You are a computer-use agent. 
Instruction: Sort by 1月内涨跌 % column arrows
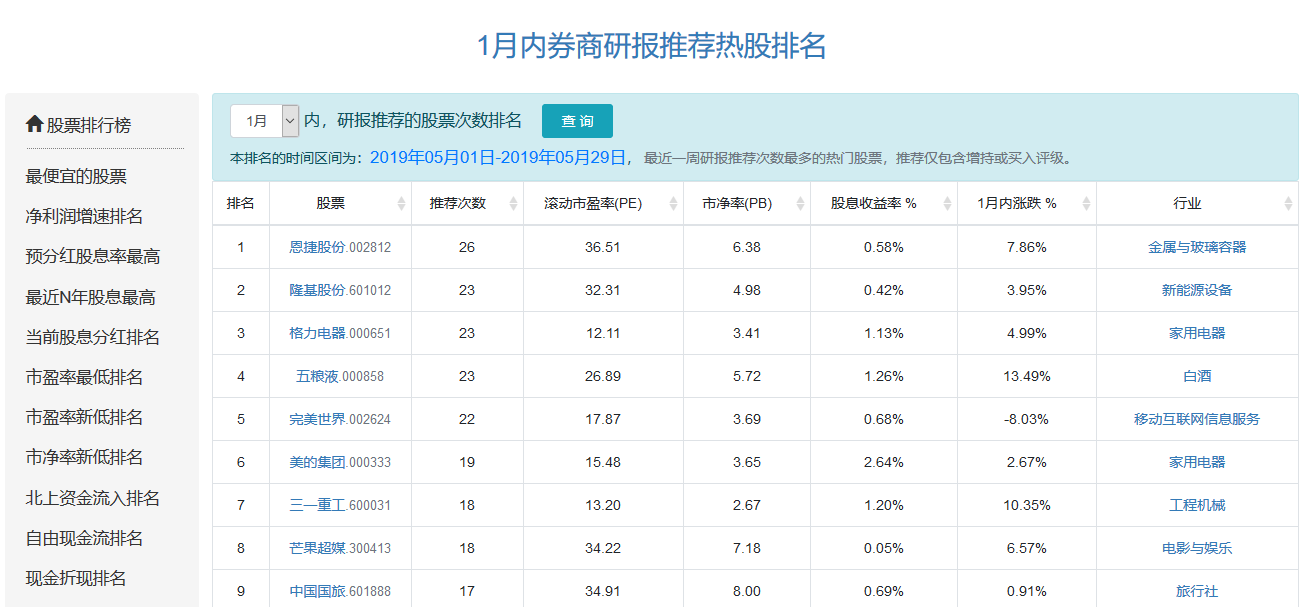pos(1086,204)
